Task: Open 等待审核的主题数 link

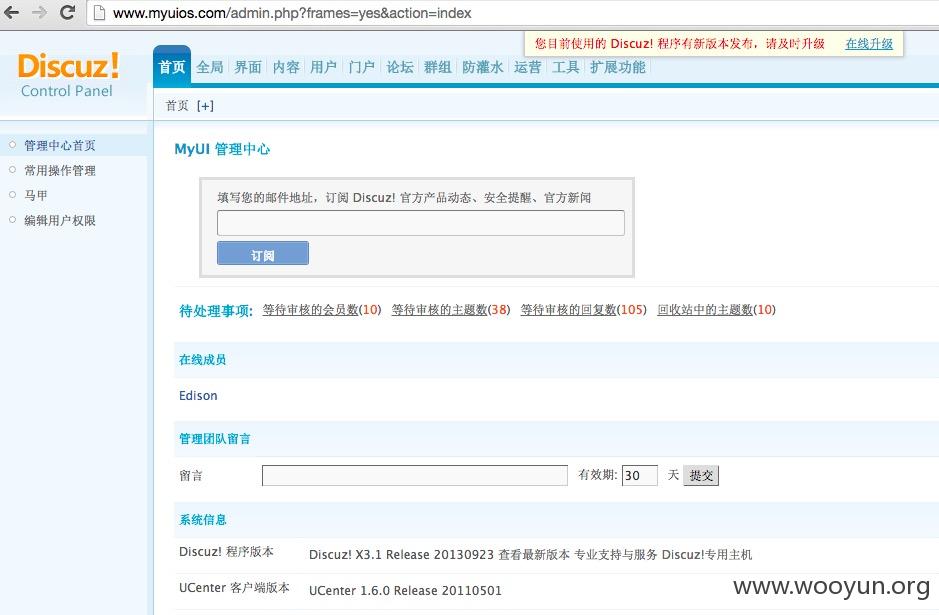Action: click(x=440, y=310)
